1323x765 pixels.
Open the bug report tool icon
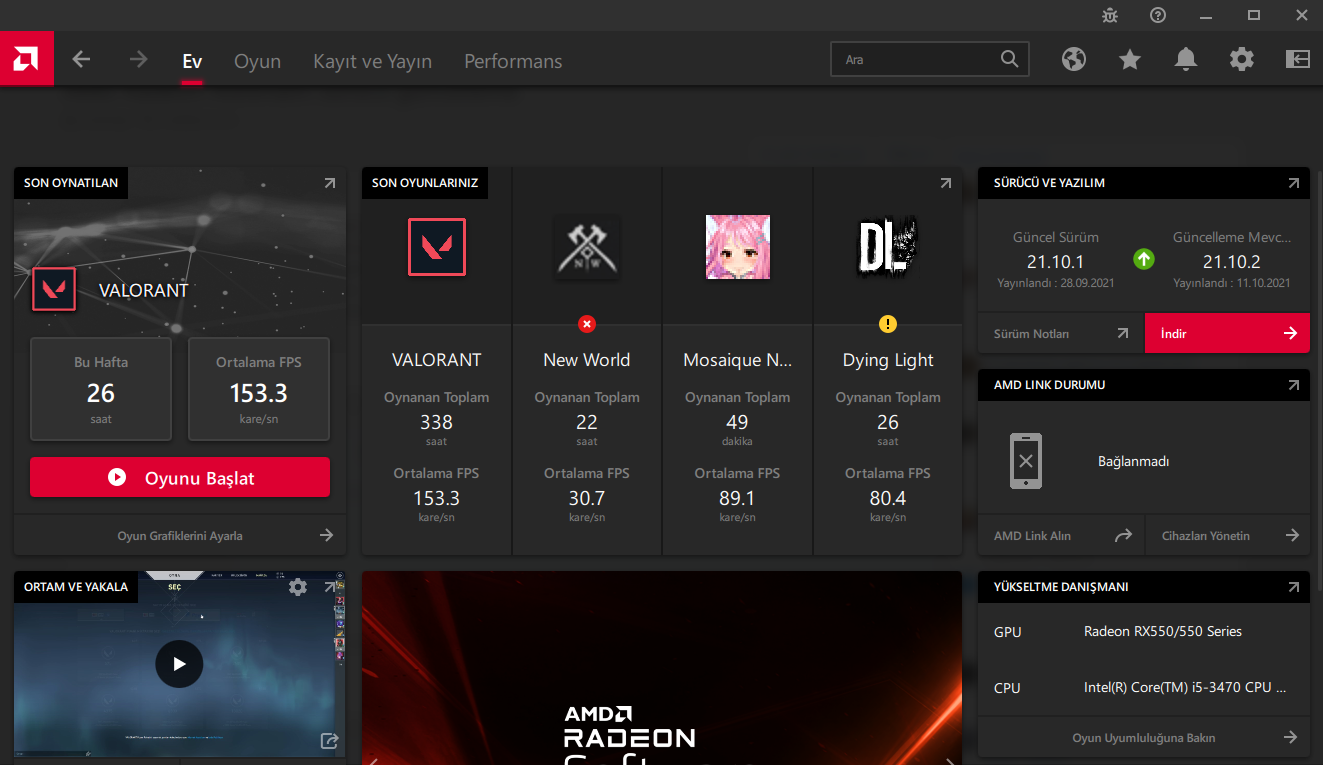point(1109,15)
